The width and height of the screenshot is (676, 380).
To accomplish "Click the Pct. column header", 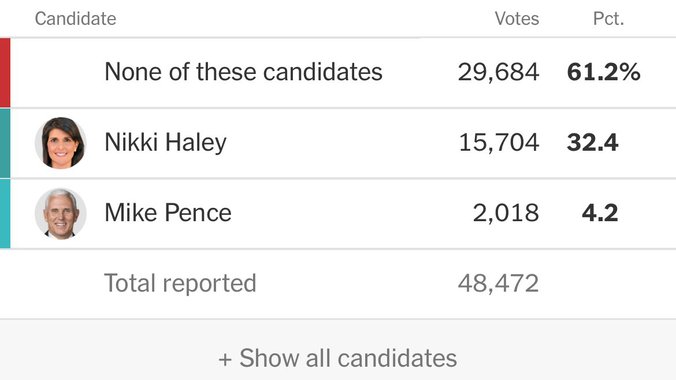I will coord(608,19).
